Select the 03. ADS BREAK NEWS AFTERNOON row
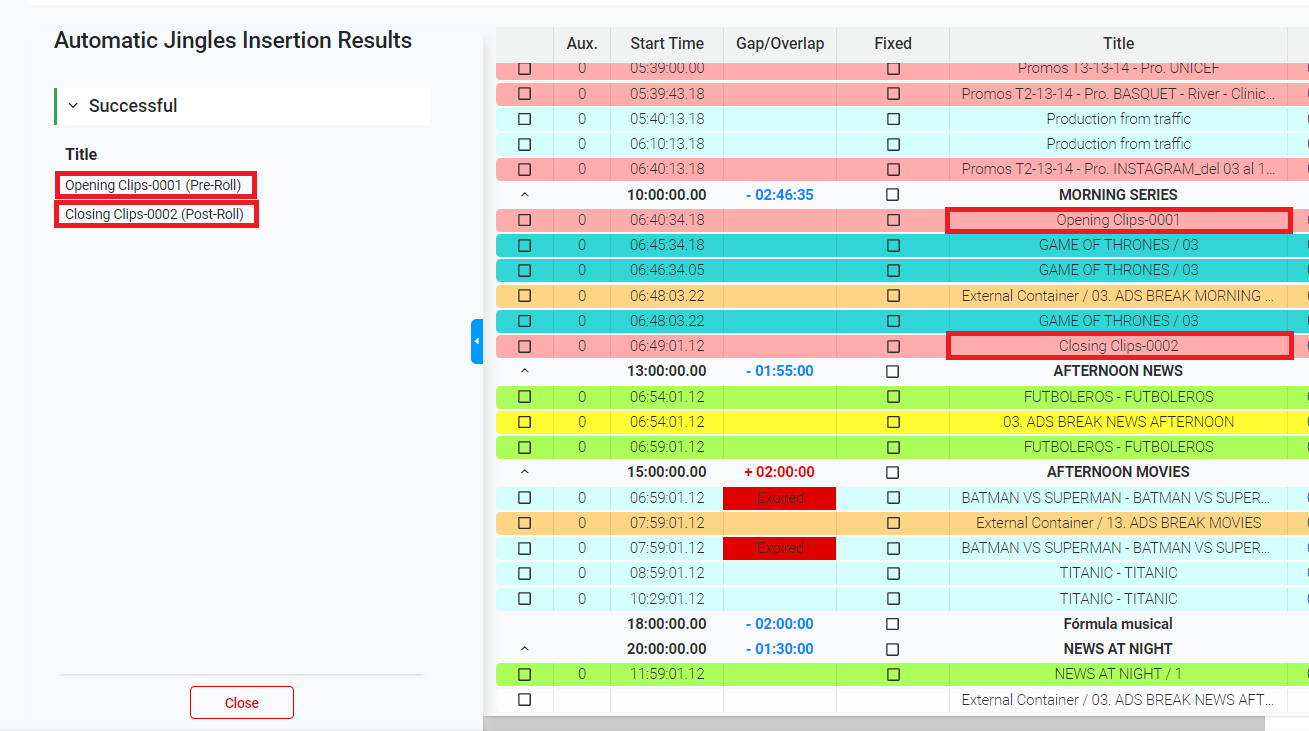 point(1118,422)
